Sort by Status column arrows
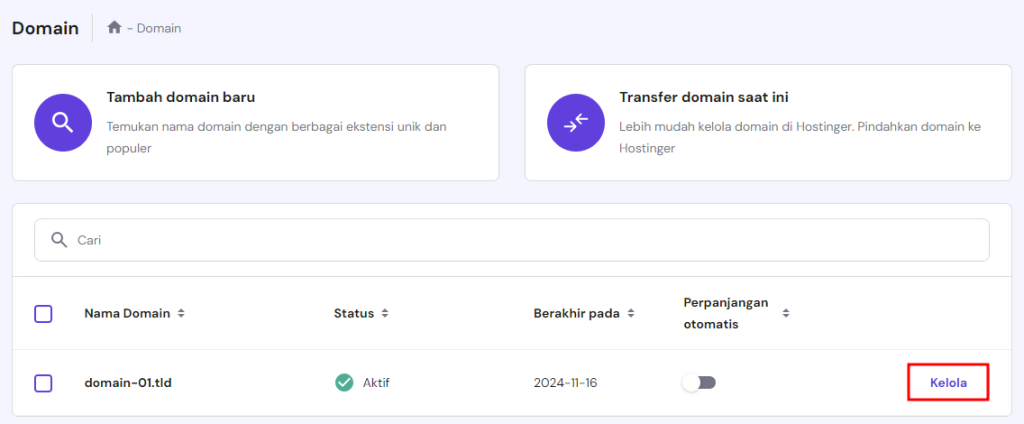 [x=385, y=313]
